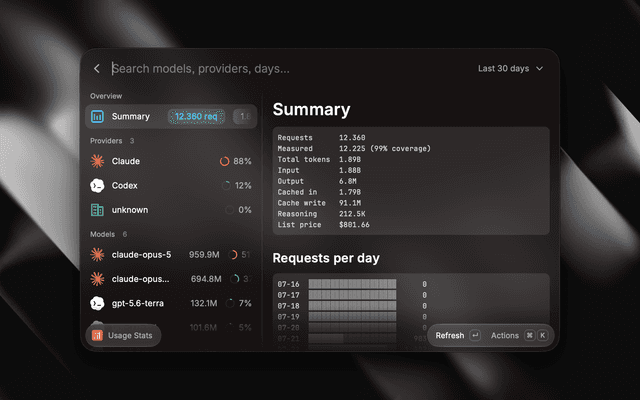Select the gpt-5.6-terra model row

(x=171, y=303)
